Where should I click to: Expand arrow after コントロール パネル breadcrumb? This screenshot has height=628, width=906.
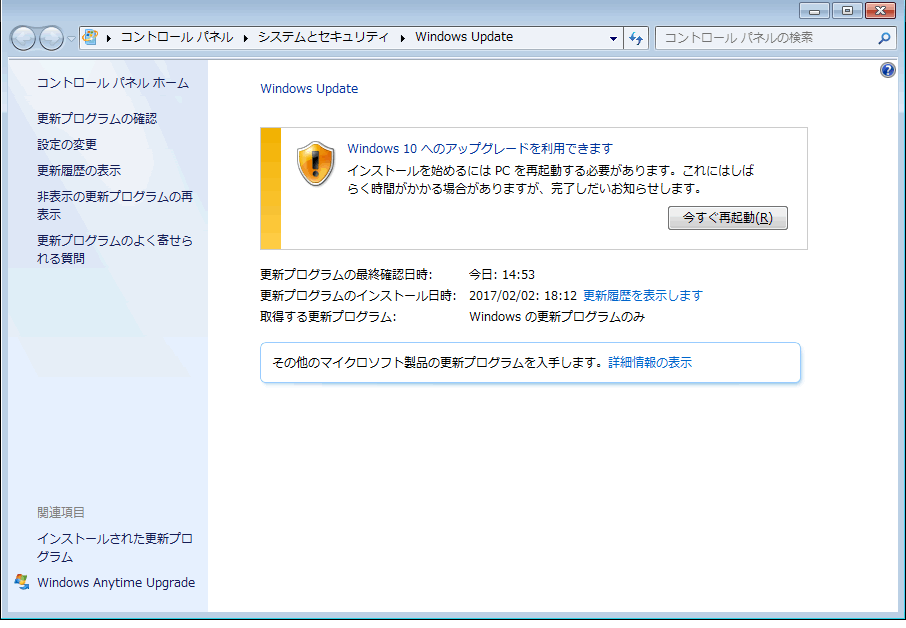click(246, 38)
